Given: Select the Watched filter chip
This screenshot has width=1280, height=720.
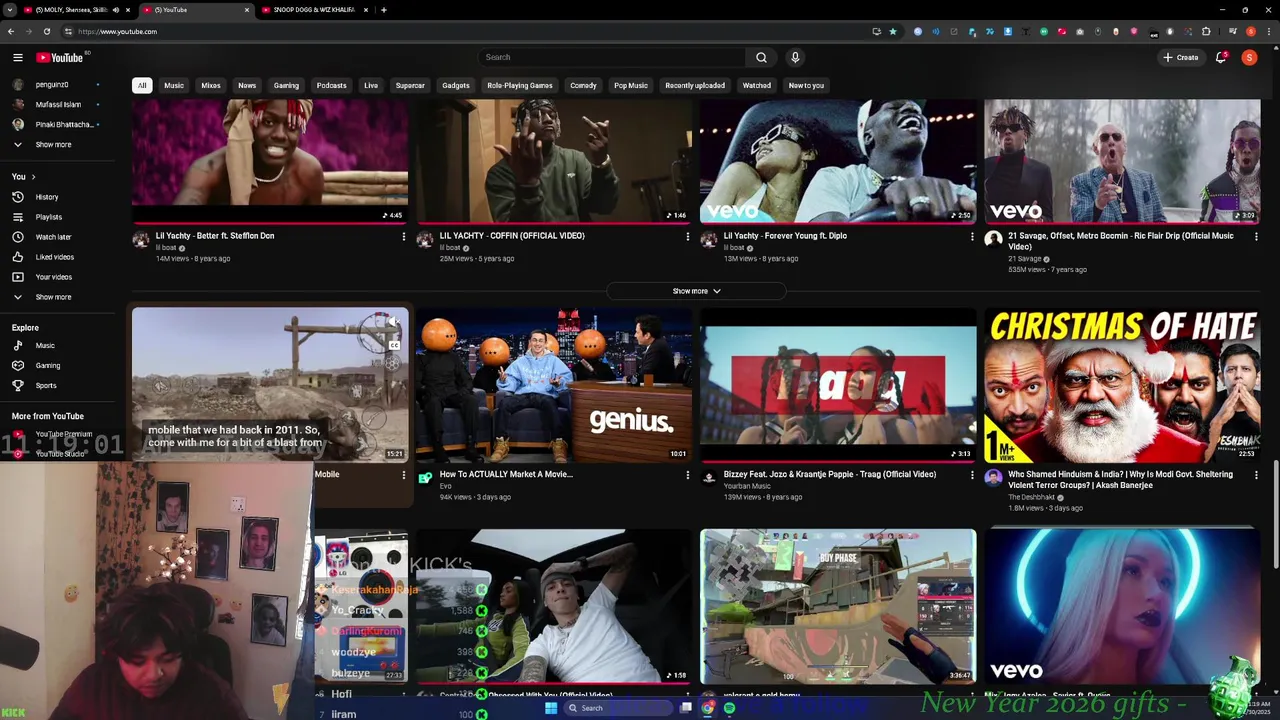Looking at the screenshot, I should pyautogui.click(x=757, y=86).
